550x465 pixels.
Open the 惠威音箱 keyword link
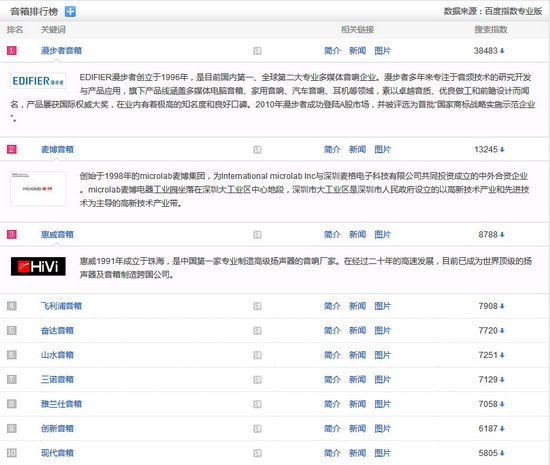tap(57, 235)
